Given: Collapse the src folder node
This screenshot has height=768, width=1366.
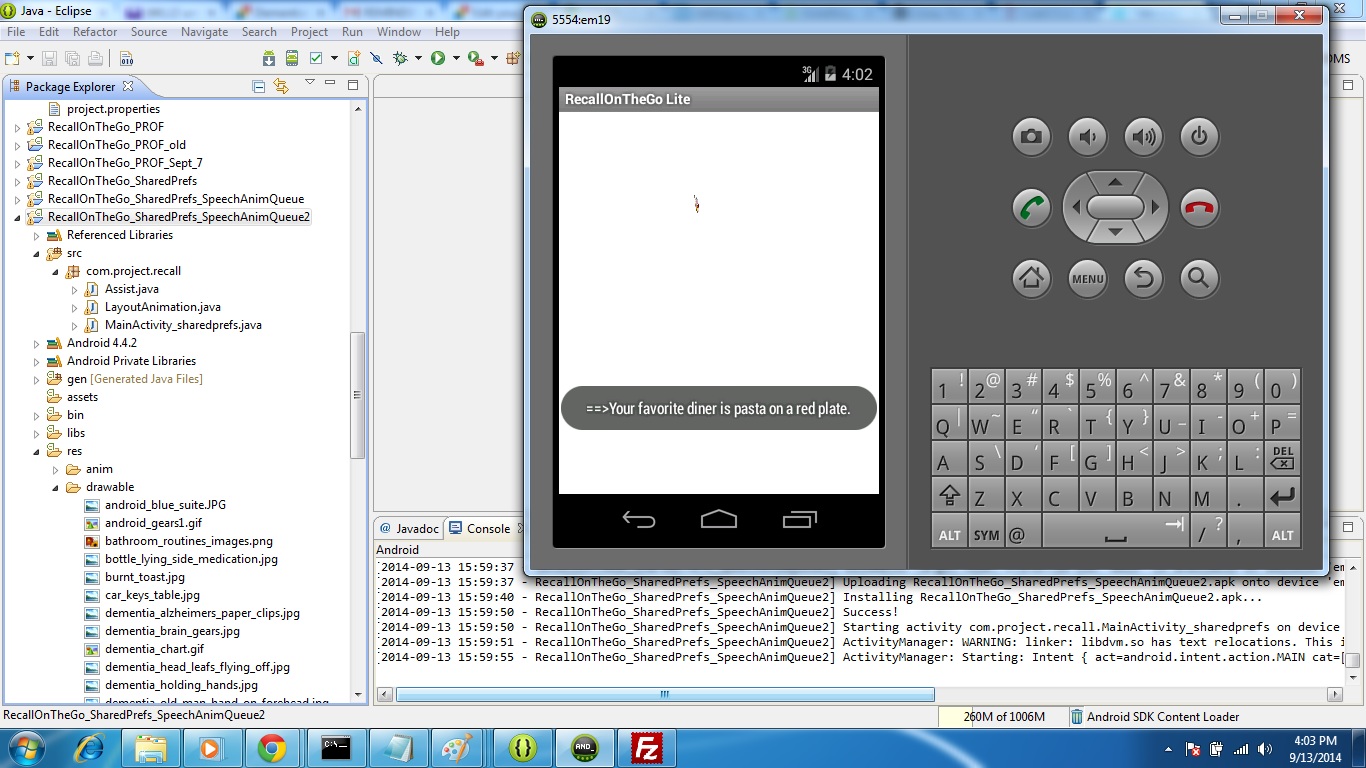Looking at the screenshot, I should click(36, 254).
